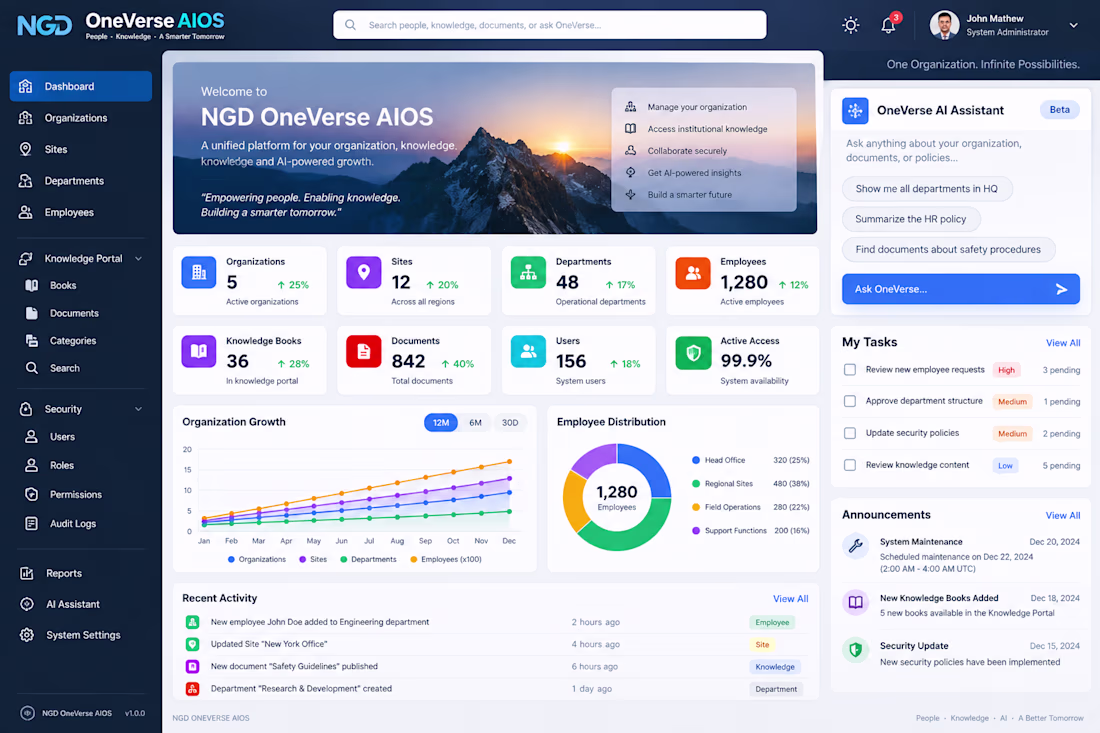Viewport: 1100px width, 733px height.
Task: Open the AI Assistant sidebar icon
Action: click(x=27, y=604)
